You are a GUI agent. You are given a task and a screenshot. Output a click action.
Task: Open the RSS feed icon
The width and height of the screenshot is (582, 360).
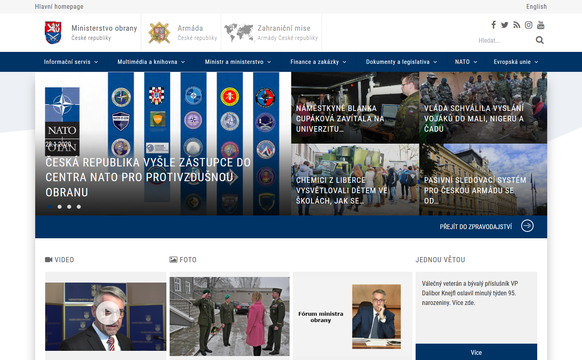coord(517,25)
